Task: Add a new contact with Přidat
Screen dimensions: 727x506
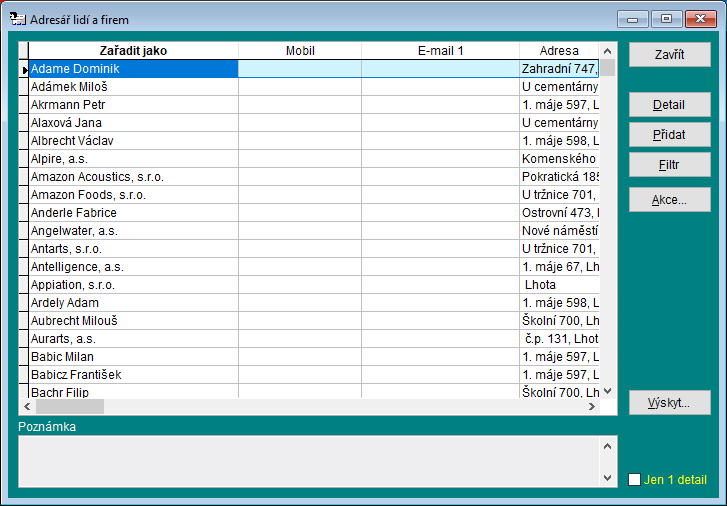Action: (x=669, y=134)
